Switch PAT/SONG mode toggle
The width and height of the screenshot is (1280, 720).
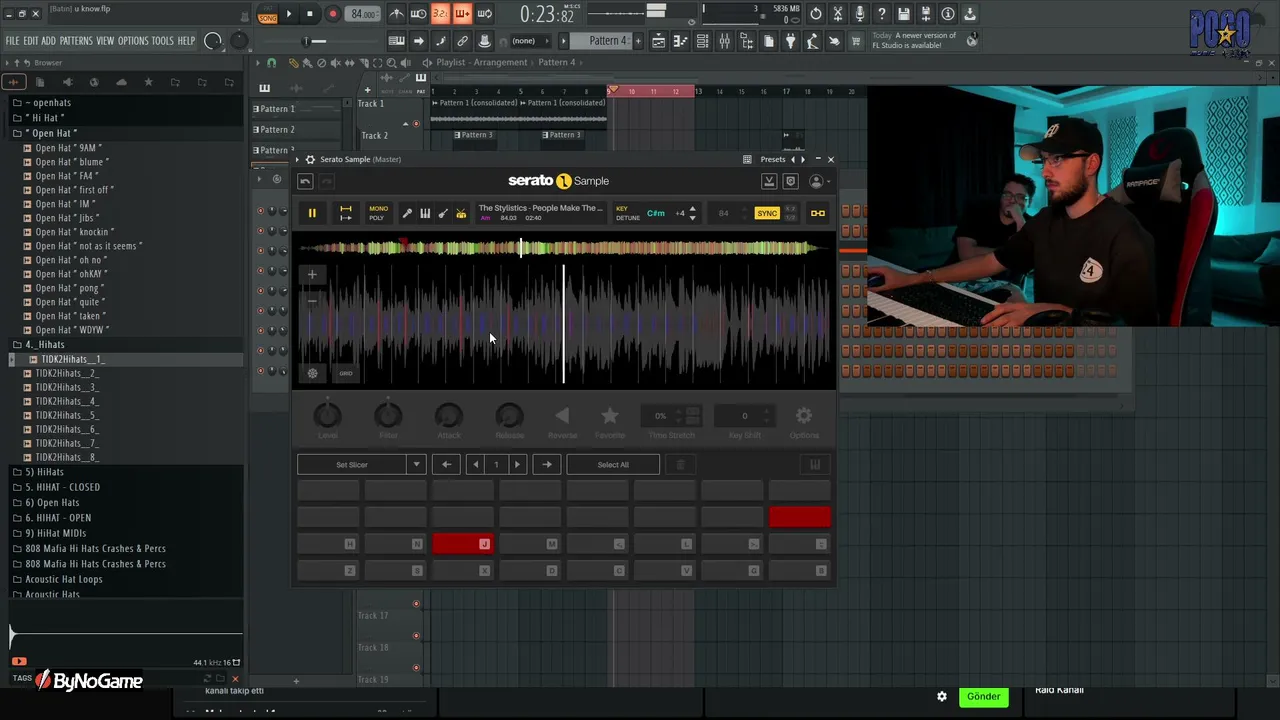coord(267,14)
